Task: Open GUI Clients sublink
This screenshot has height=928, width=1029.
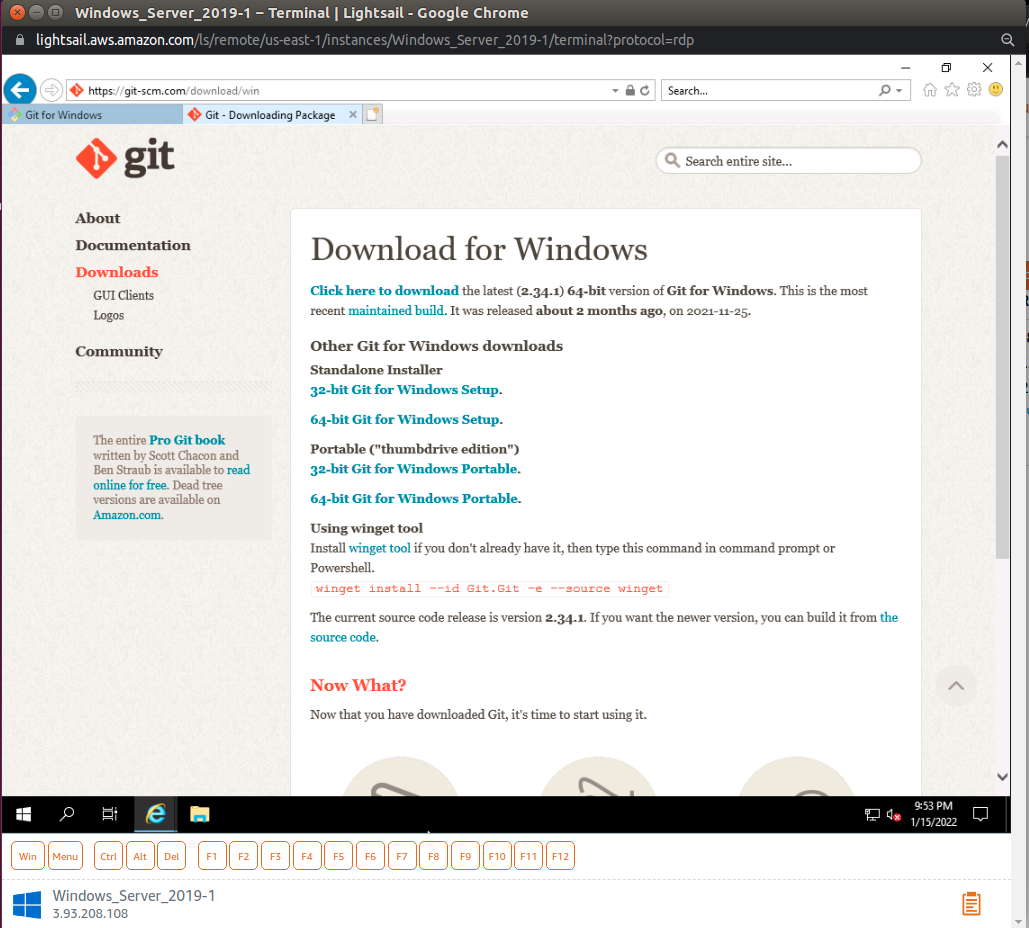Action: (x=123, y=295)
